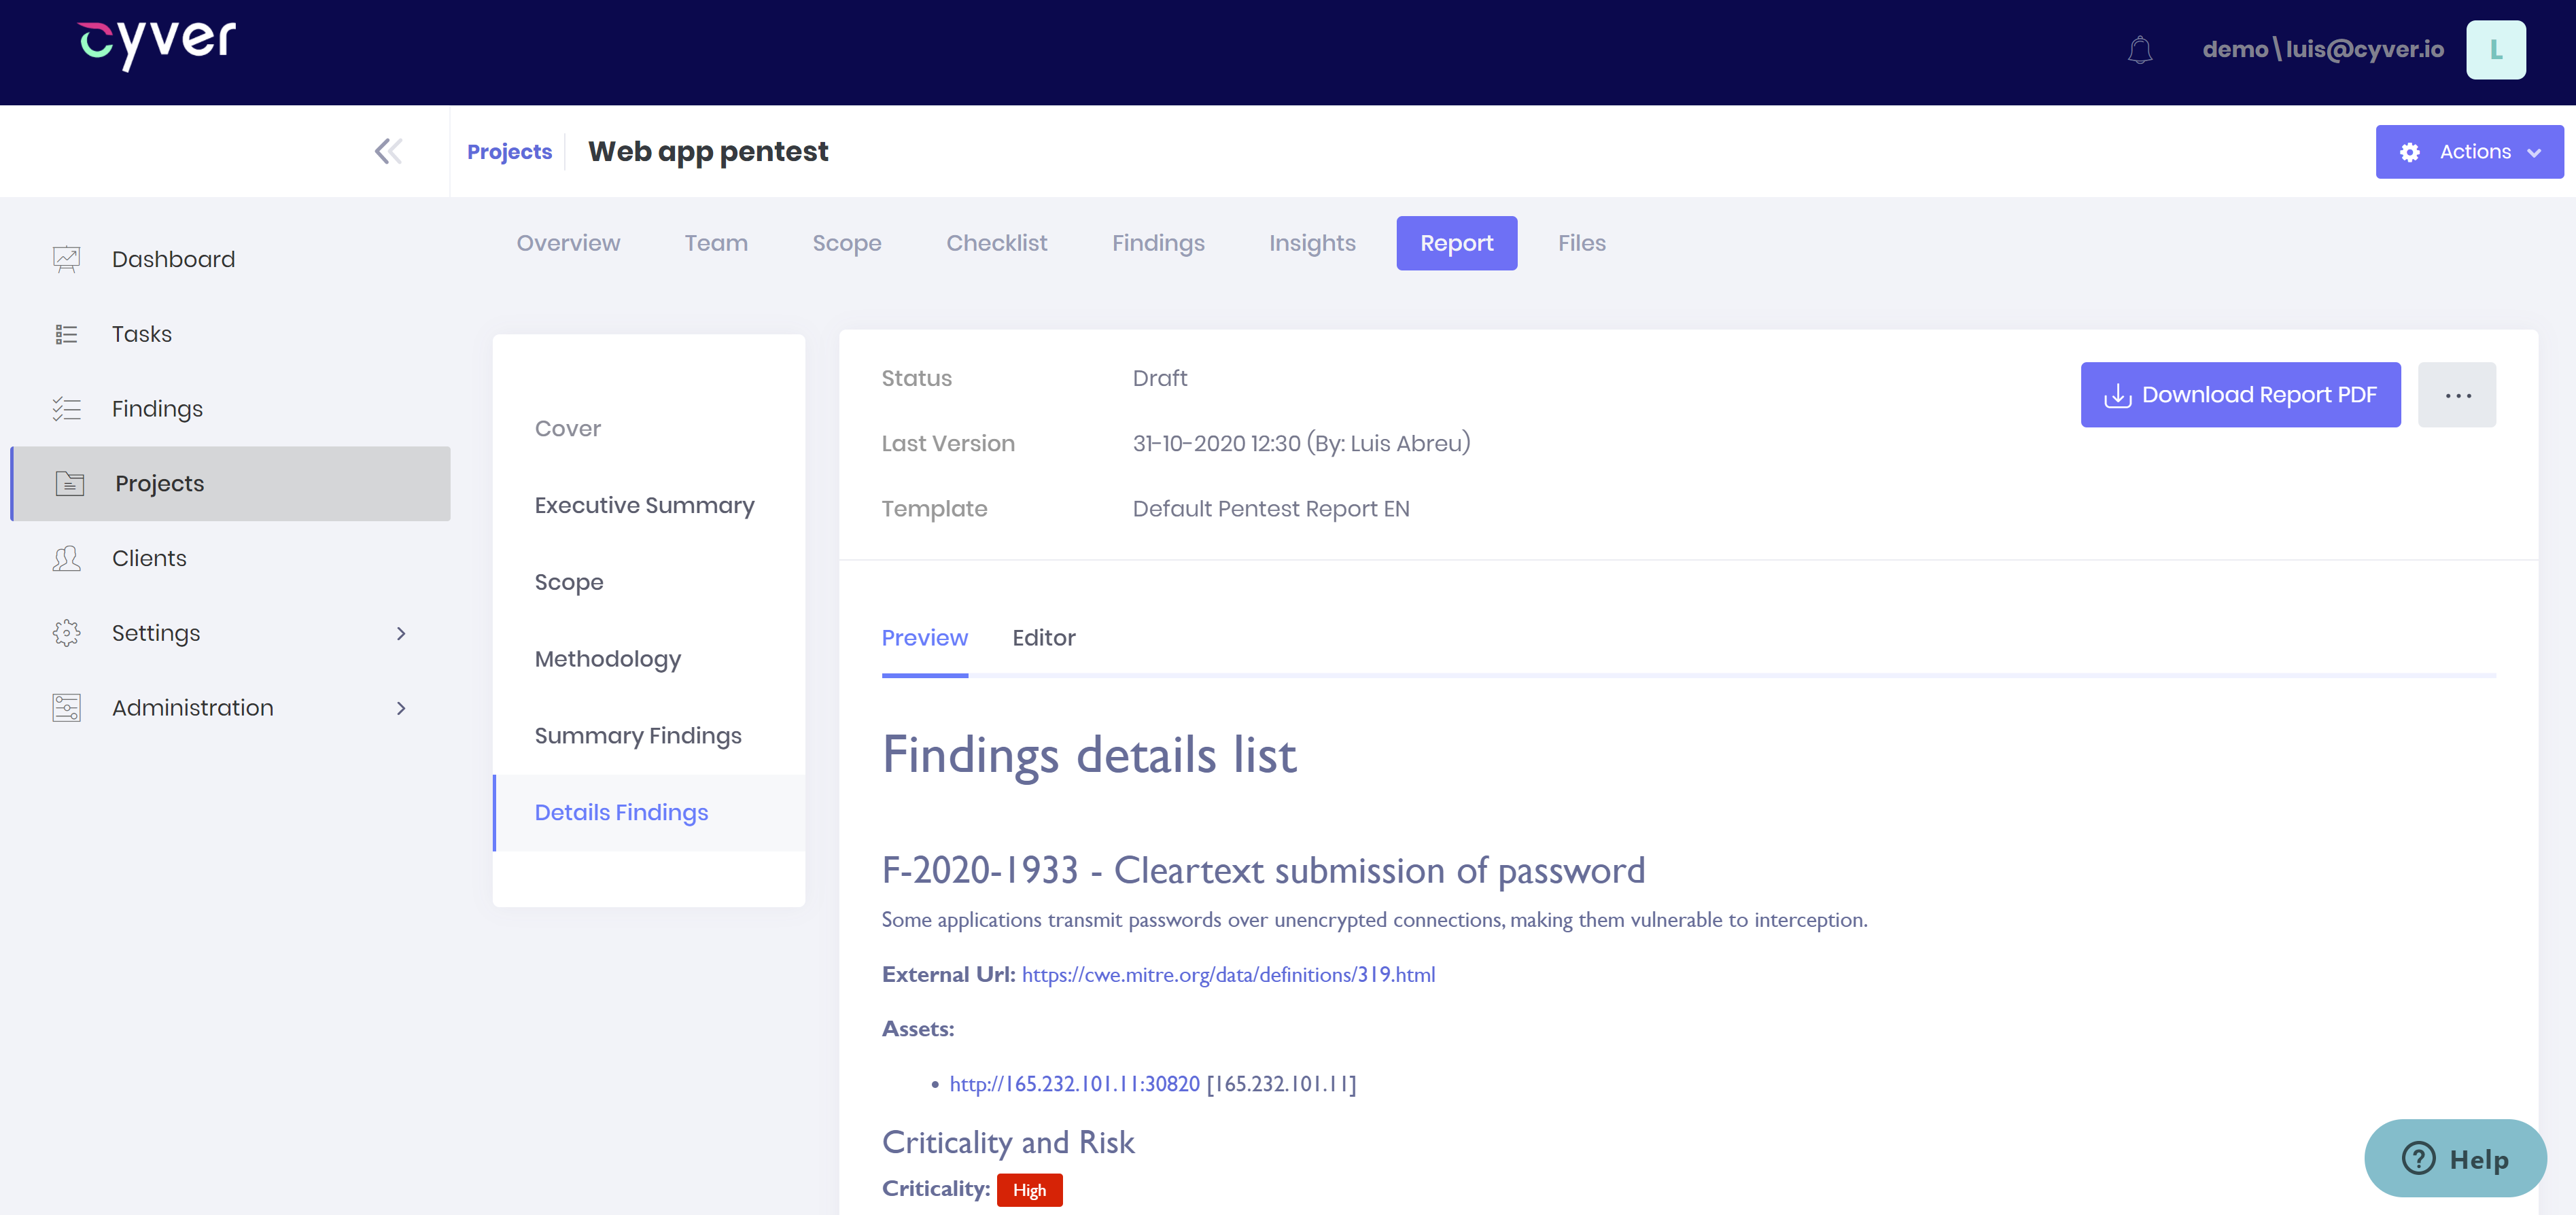Click the red High criticality badge
2576x1215 pixels.
pyautogui.click(x=1029, y=1190)
